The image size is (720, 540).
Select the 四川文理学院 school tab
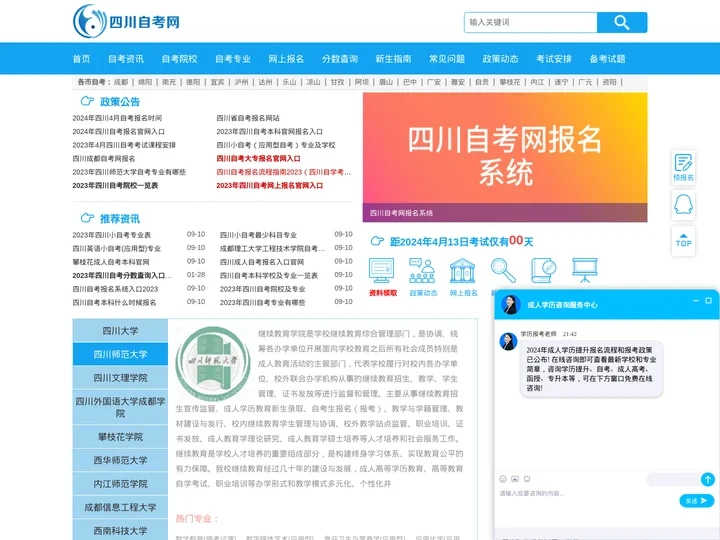click(120, 377)
